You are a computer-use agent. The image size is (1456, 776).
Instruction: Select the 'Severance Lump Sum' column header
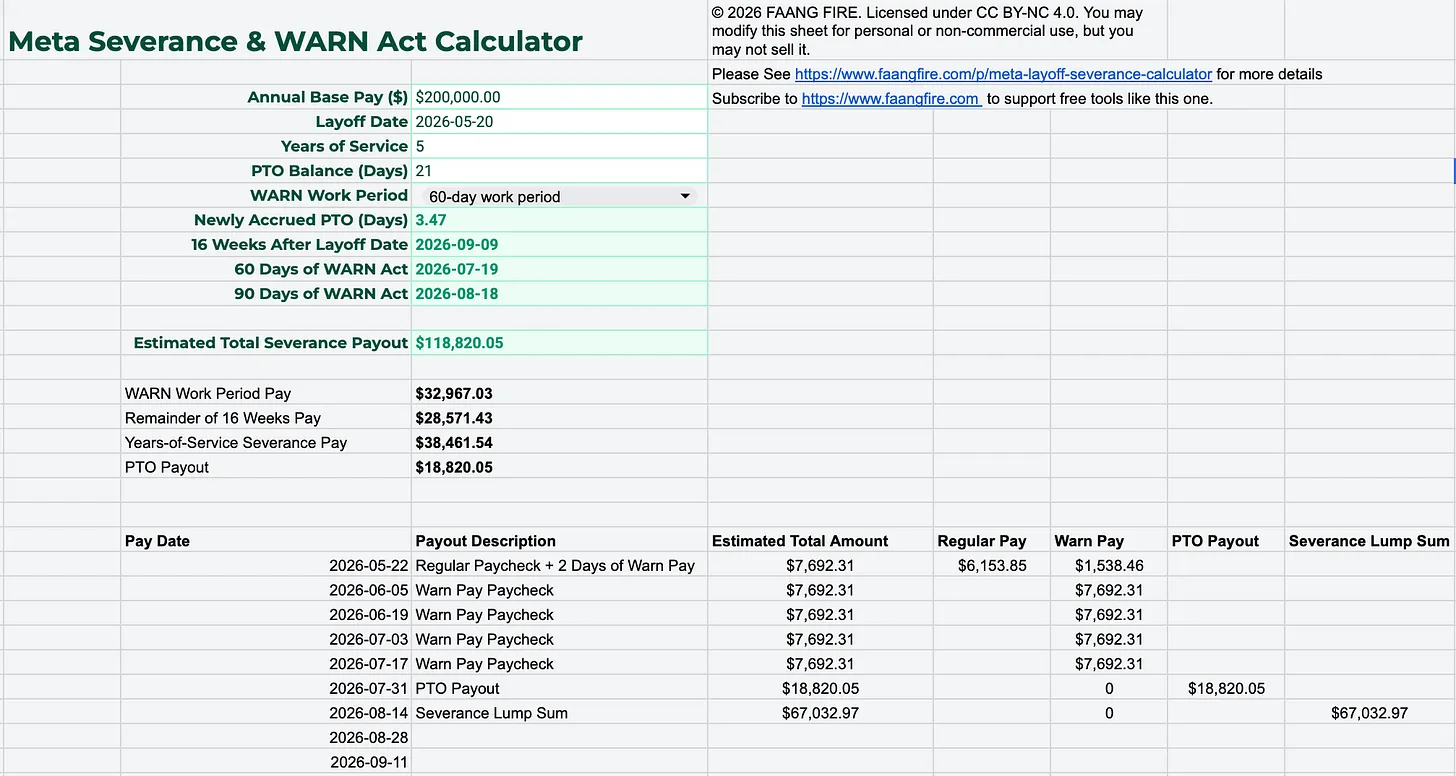pos(1369,541)
